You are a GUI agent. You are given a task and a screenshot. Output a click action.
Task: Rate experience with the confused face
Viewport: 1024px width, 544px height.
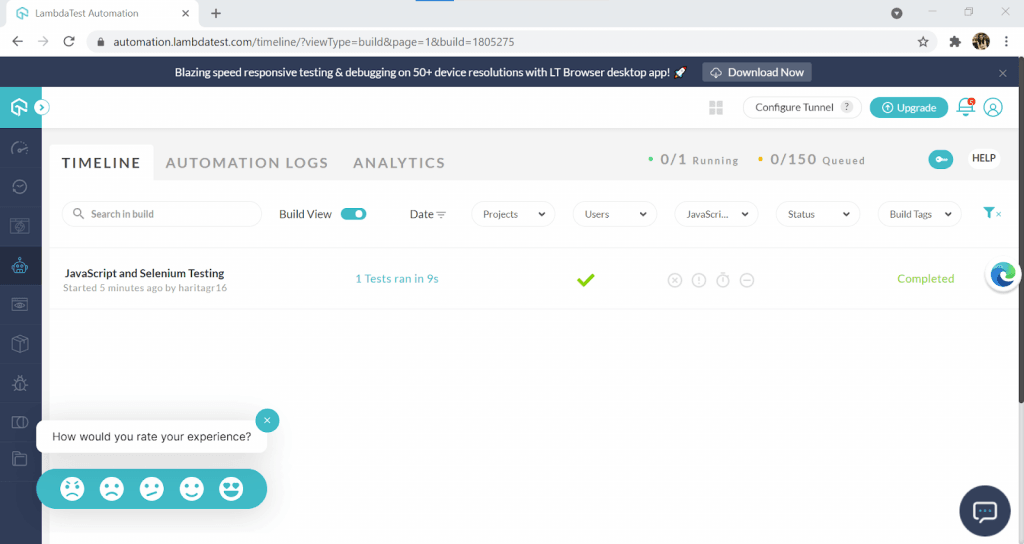click(x=152, y=488)
